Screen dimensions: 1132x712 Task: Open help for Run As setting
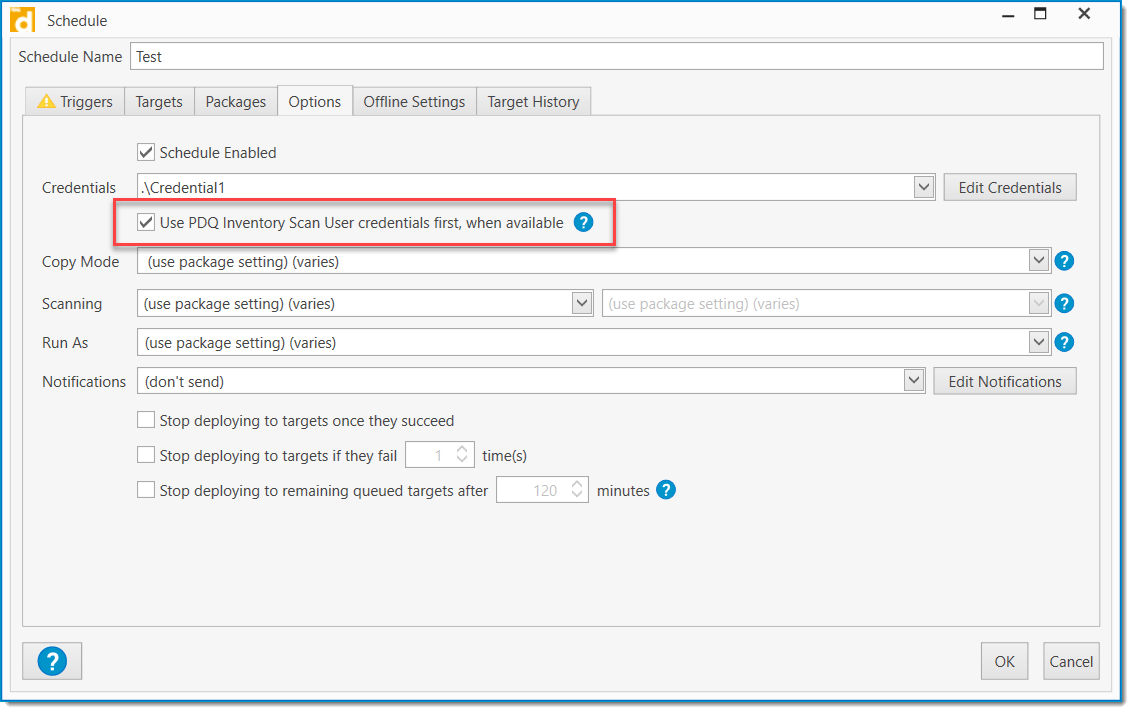1064,342
